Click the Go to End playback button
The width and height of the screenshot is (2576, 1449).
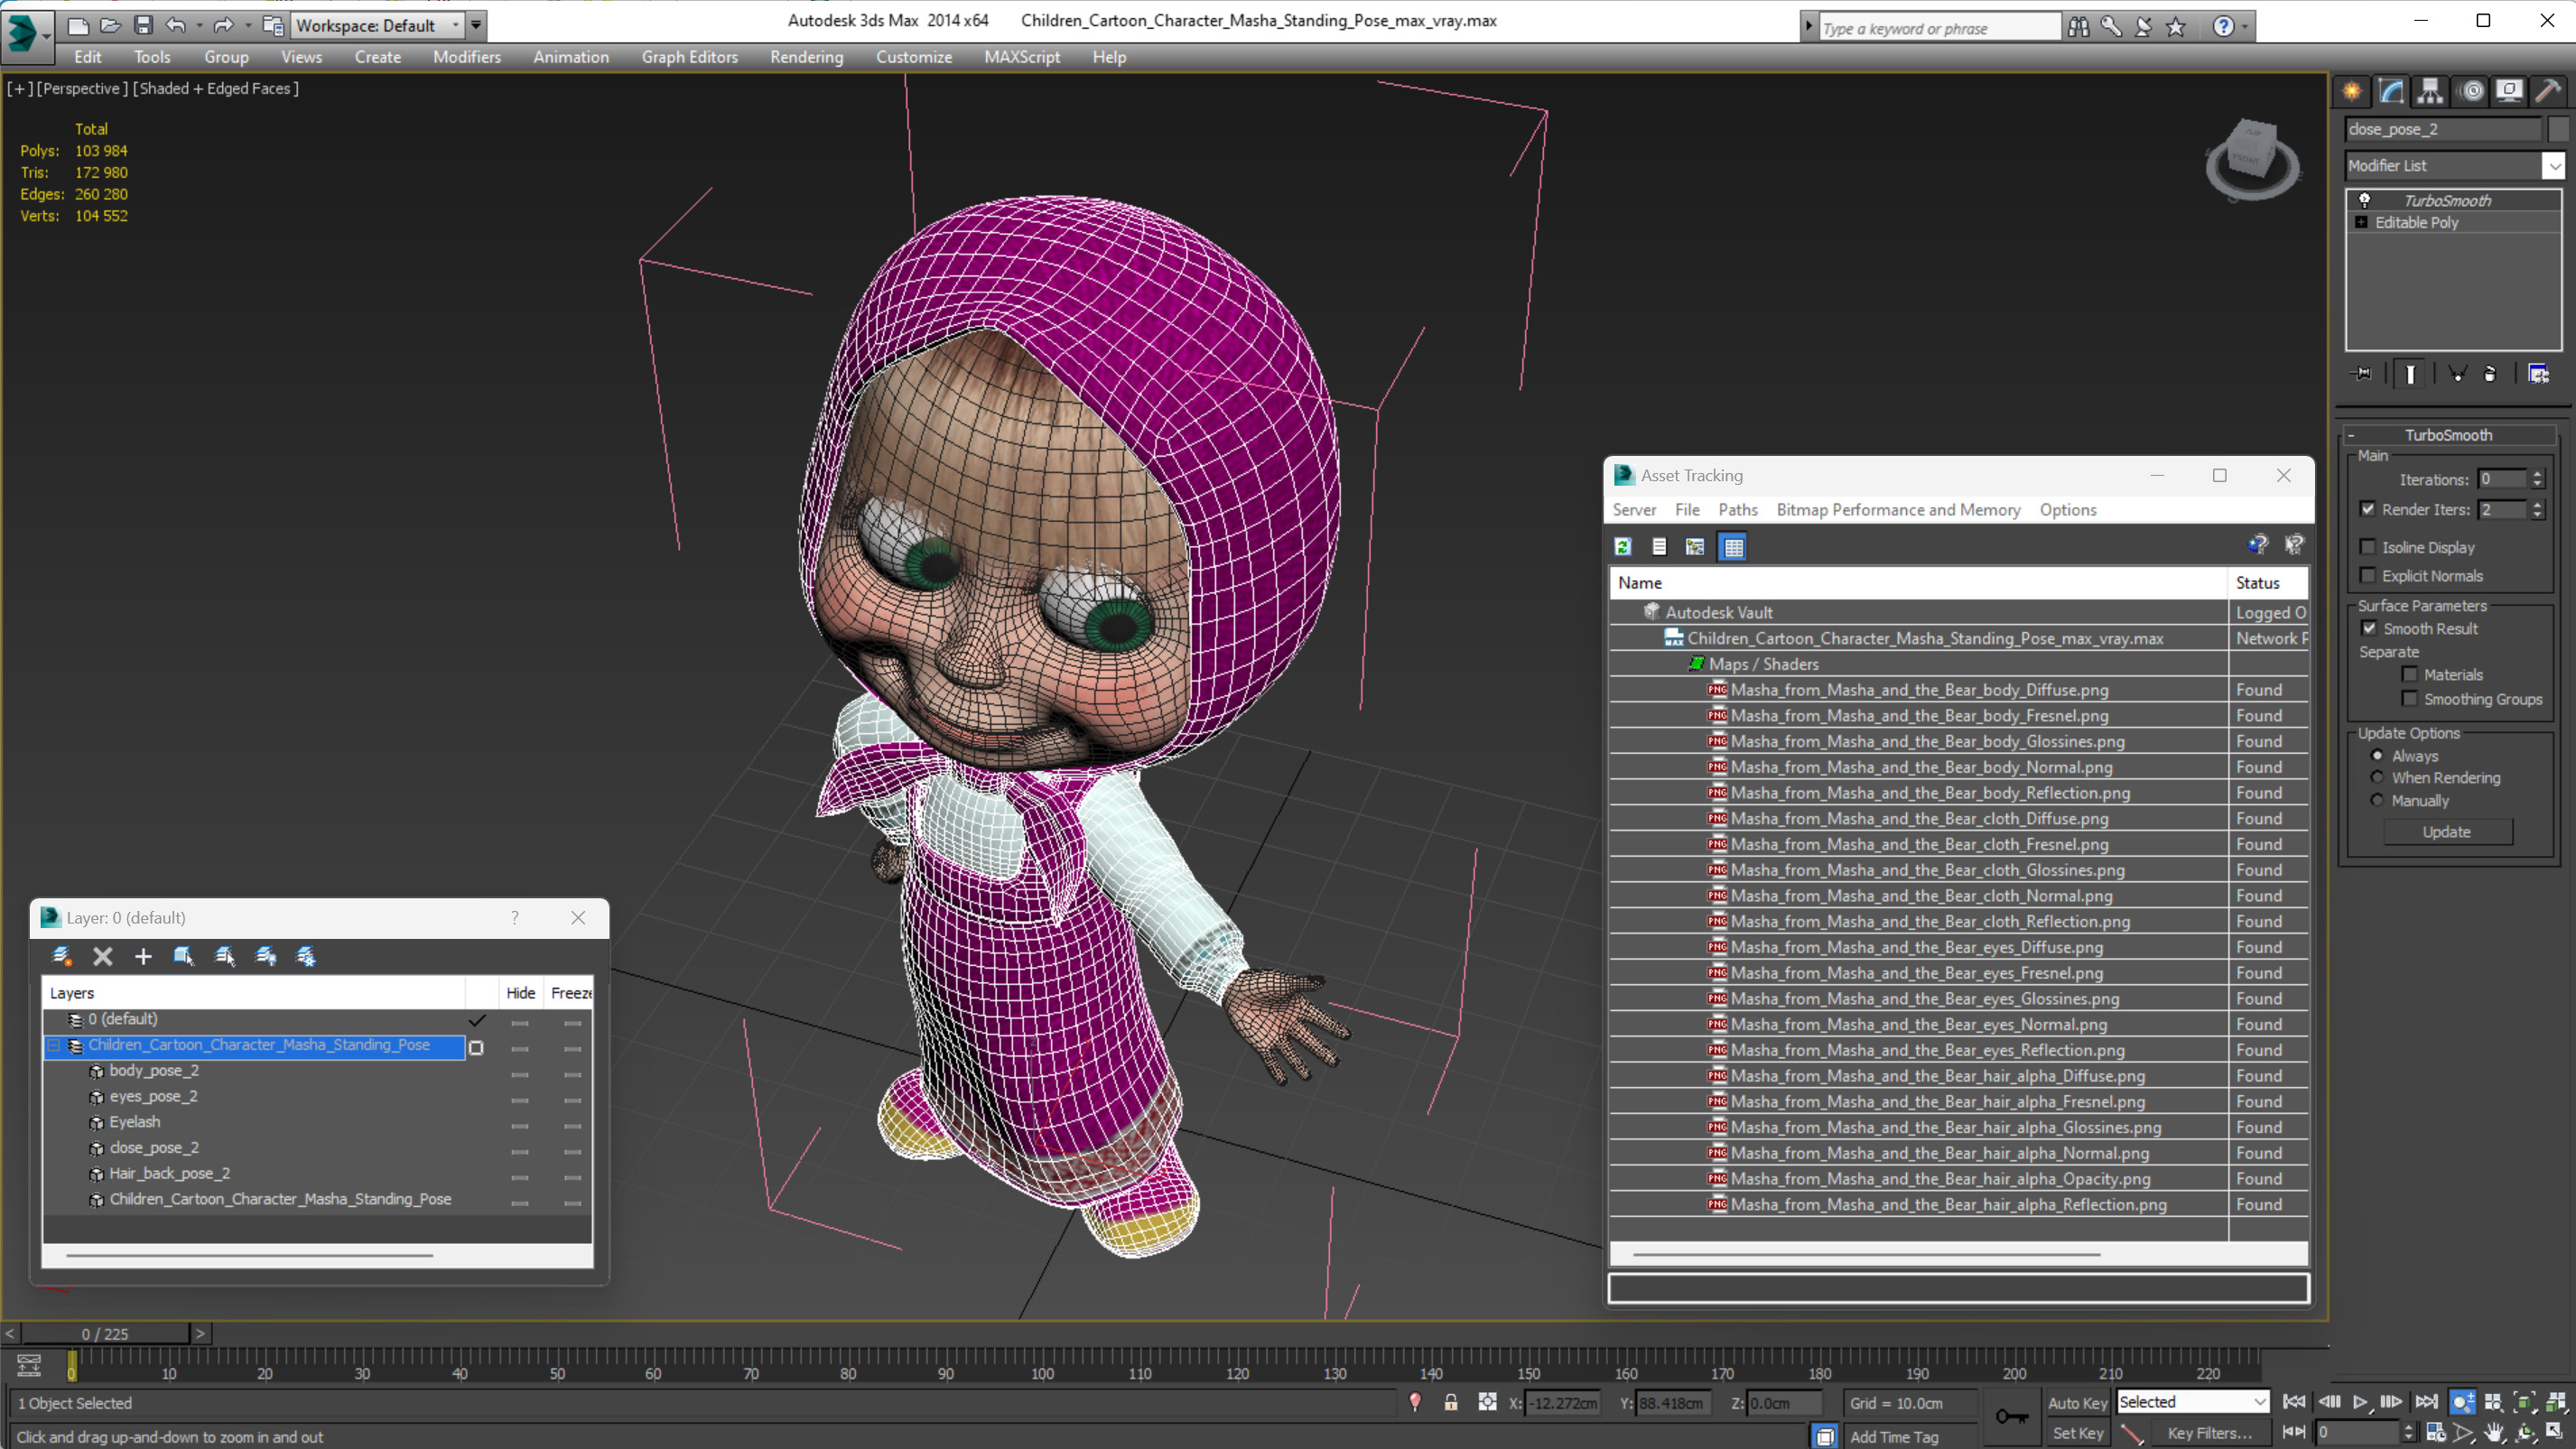2425,1402
